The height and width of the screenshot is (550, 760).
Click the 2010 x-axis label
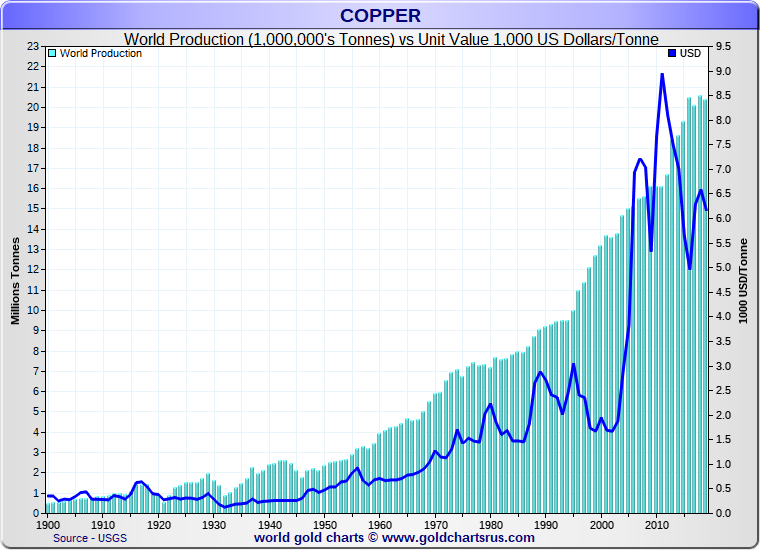pyautogui.click(x=657, y=525)
